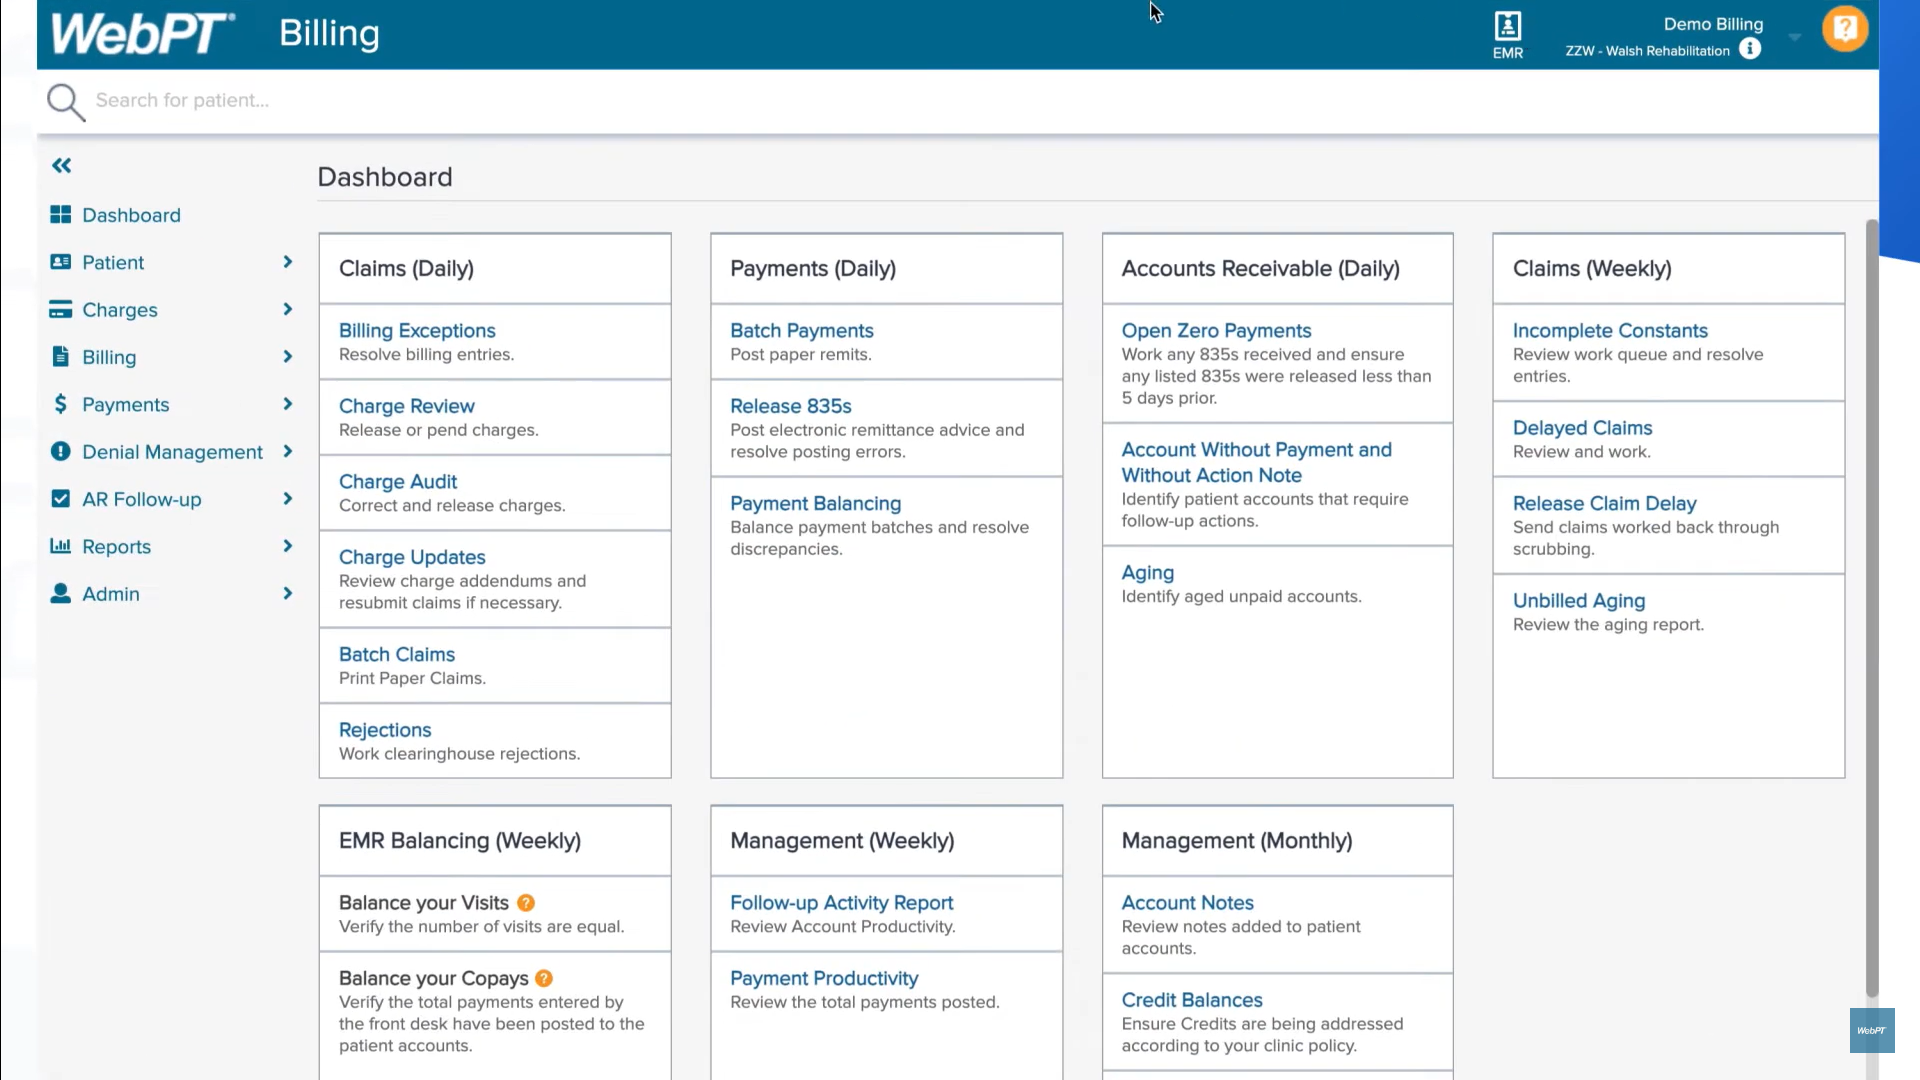Click Balance your Copays help icon
The width and height of the screenshot is (1920, 1080).
tap(544, 979)
